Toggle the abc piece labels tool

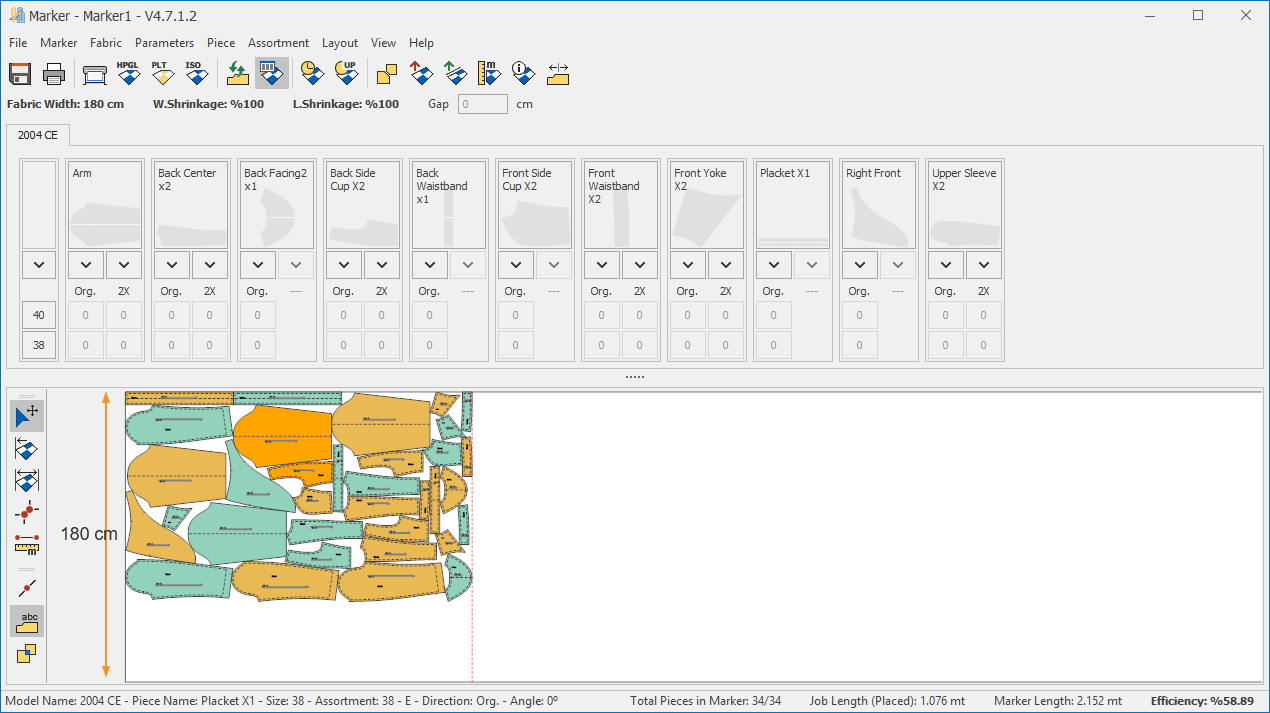point(28,621)
